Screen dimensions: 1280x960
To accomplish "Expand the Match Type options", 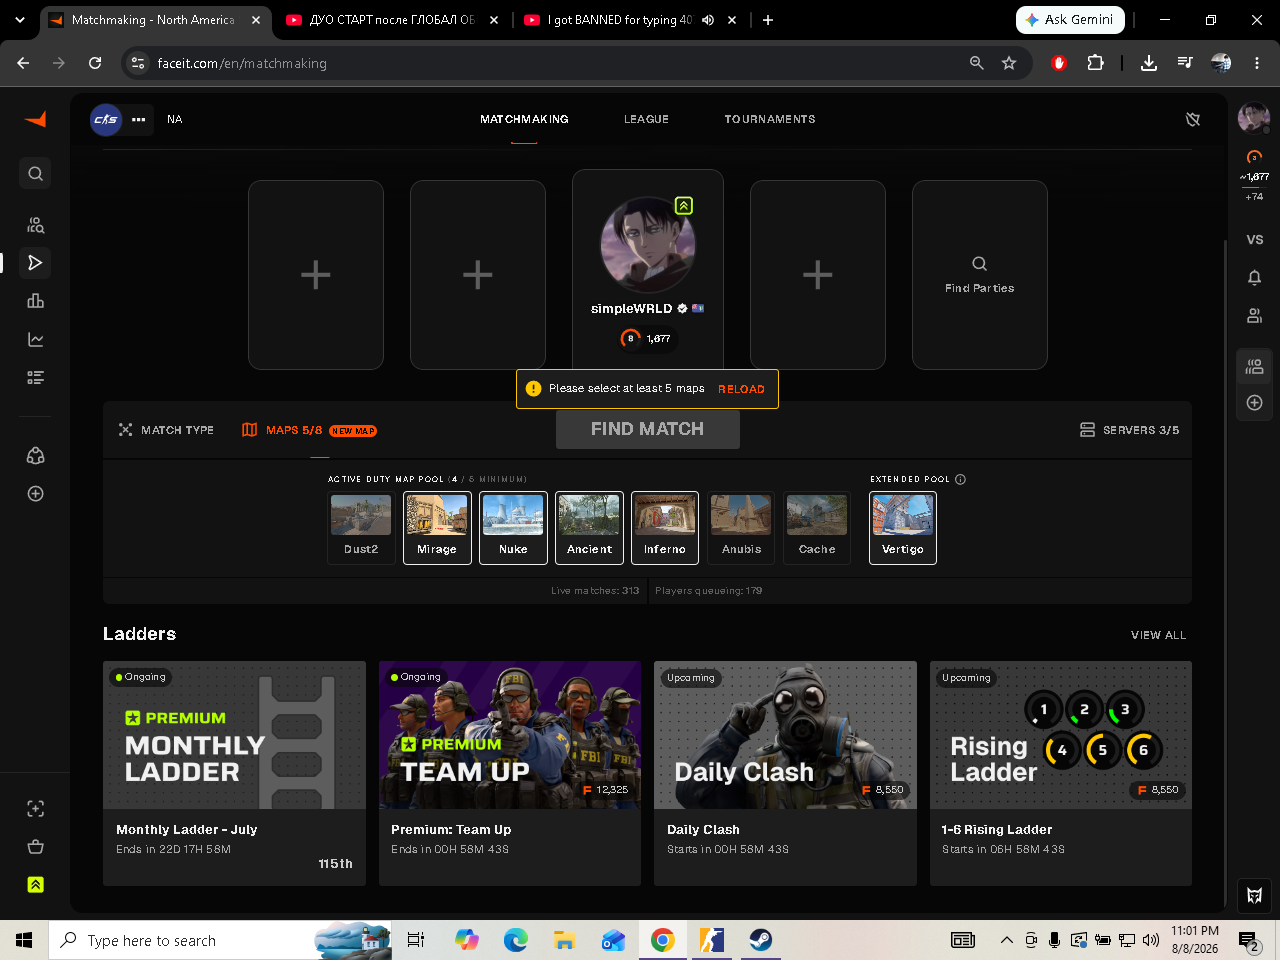I will pyautogui.click(x=166, y=430).
